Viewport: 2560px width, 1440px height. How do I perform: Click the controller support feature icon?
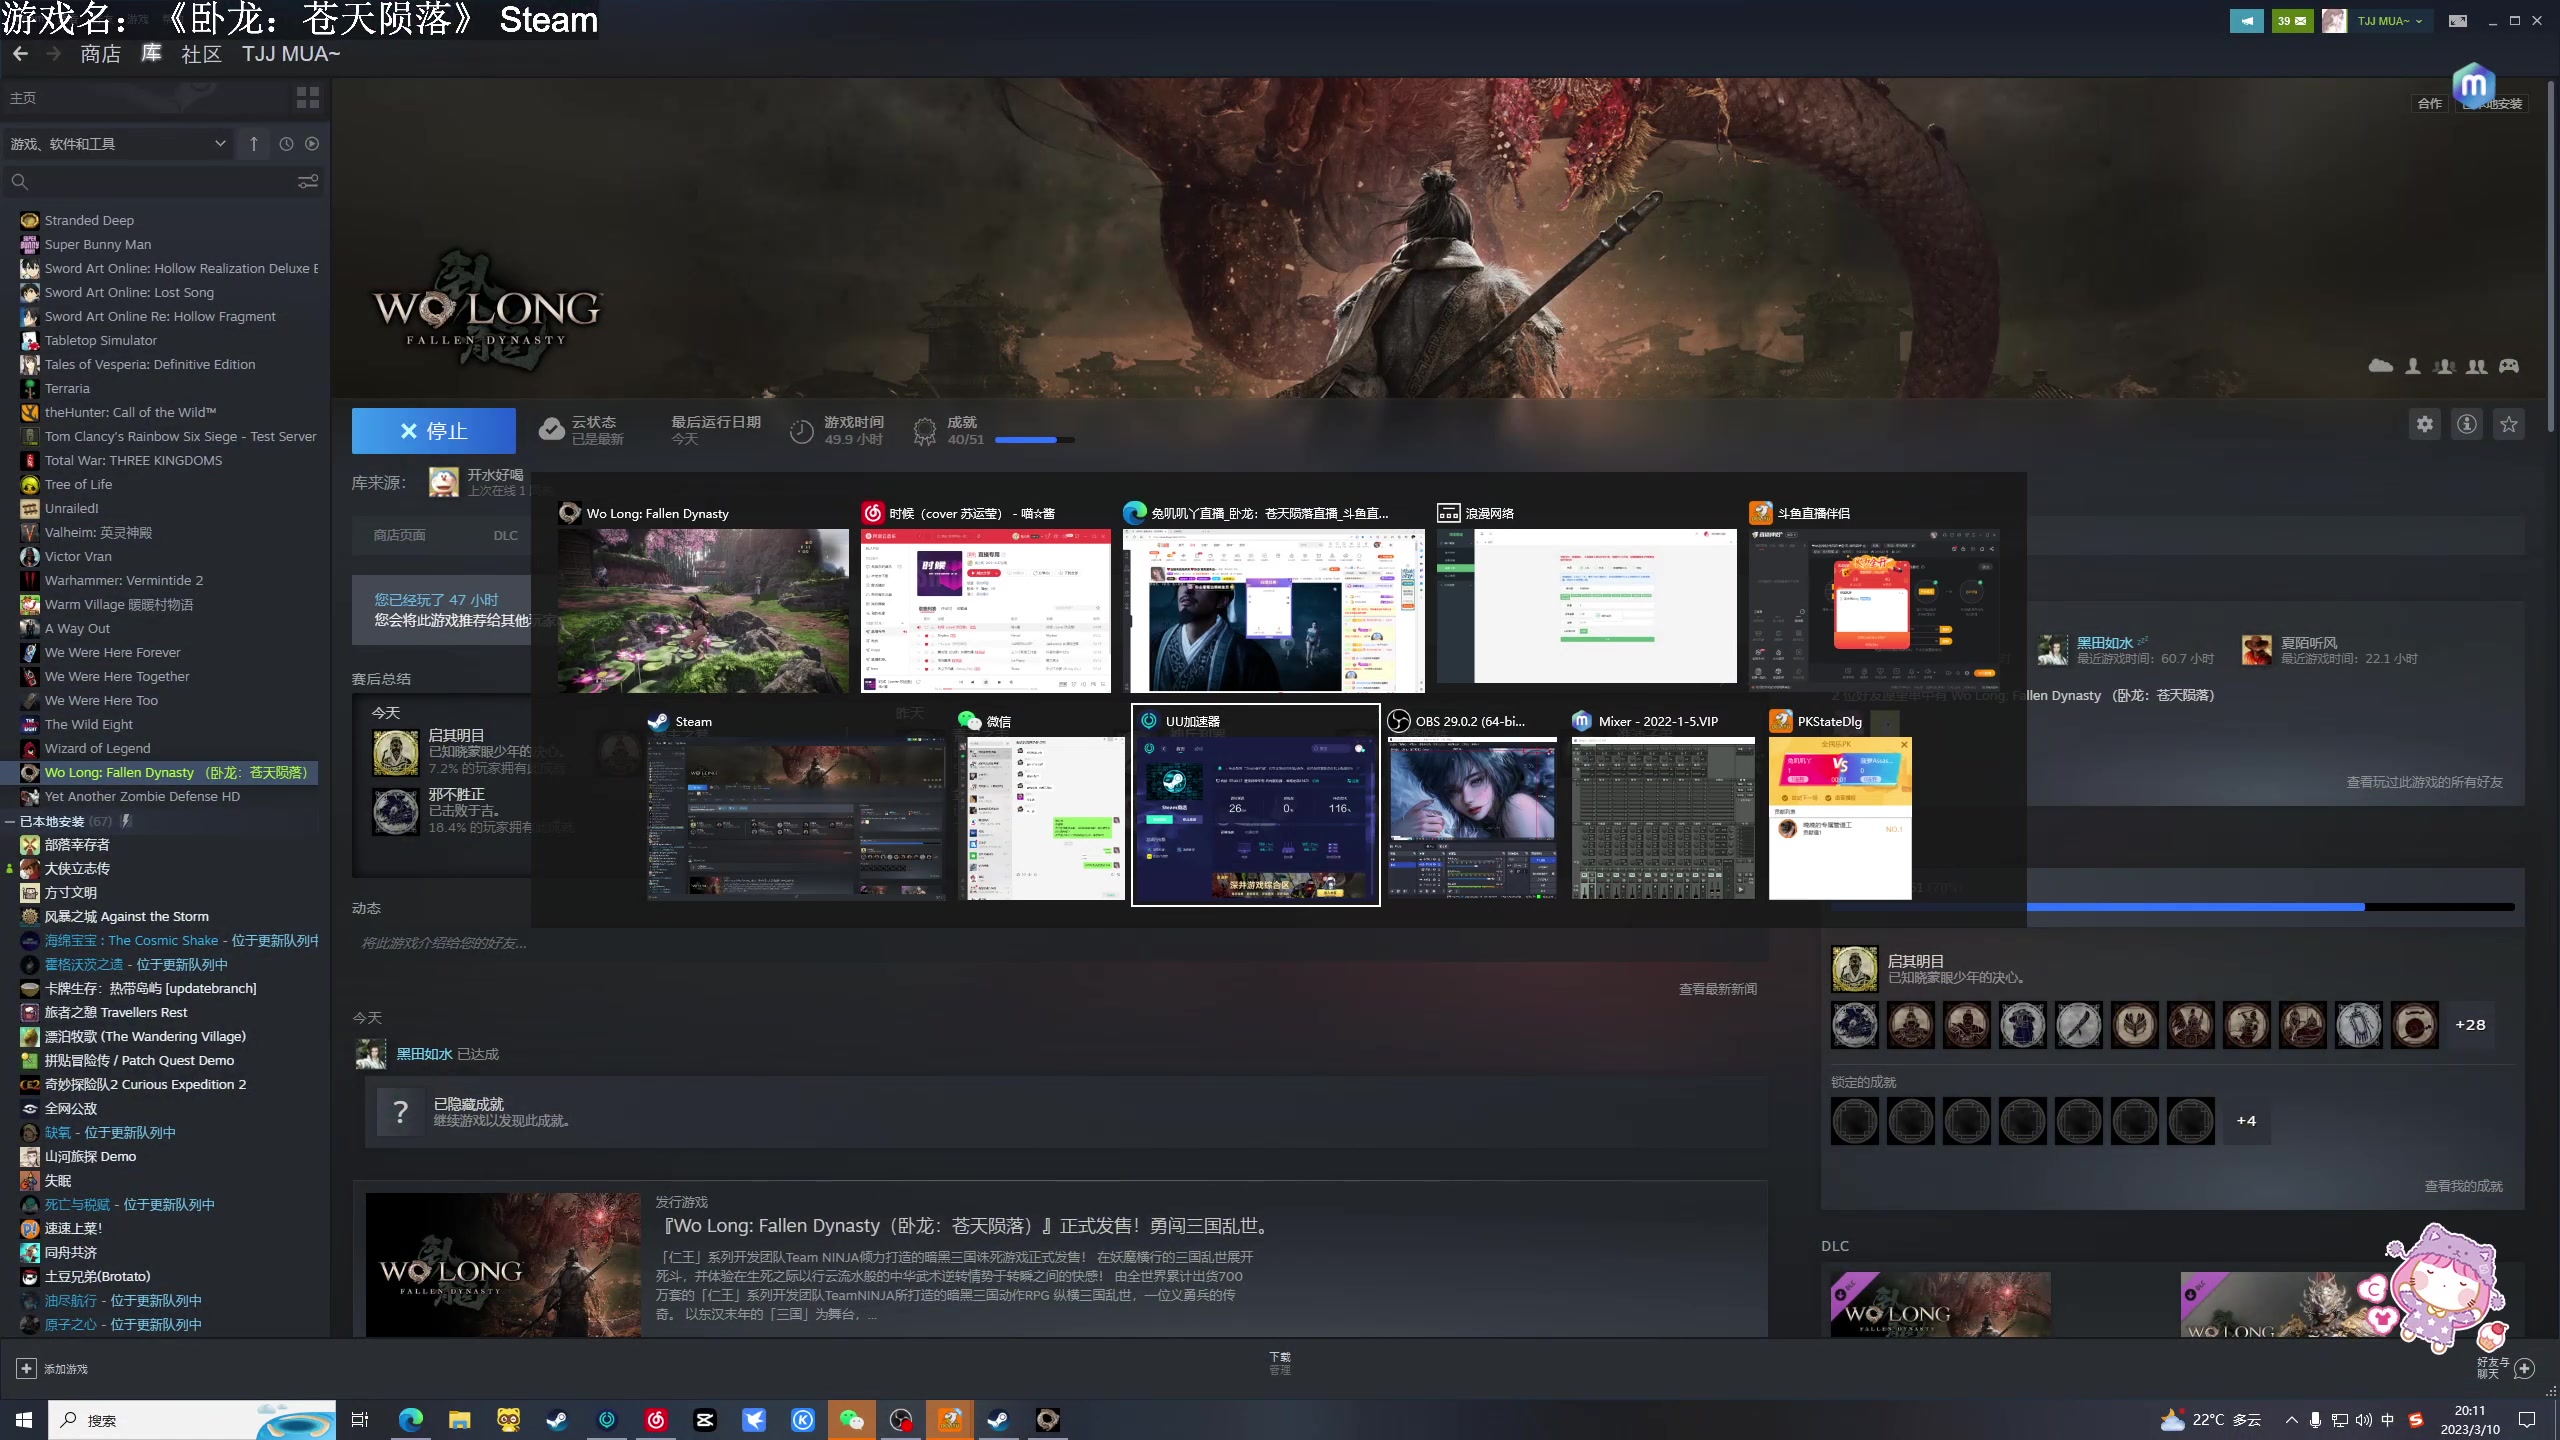tap(2509, 366)
